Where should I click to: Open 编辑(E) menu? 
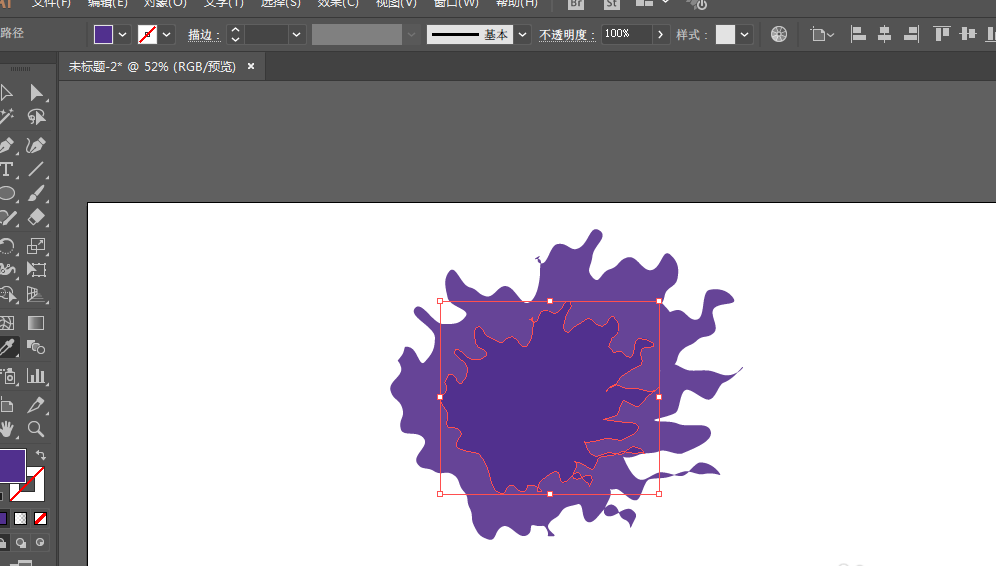(107, 4)
